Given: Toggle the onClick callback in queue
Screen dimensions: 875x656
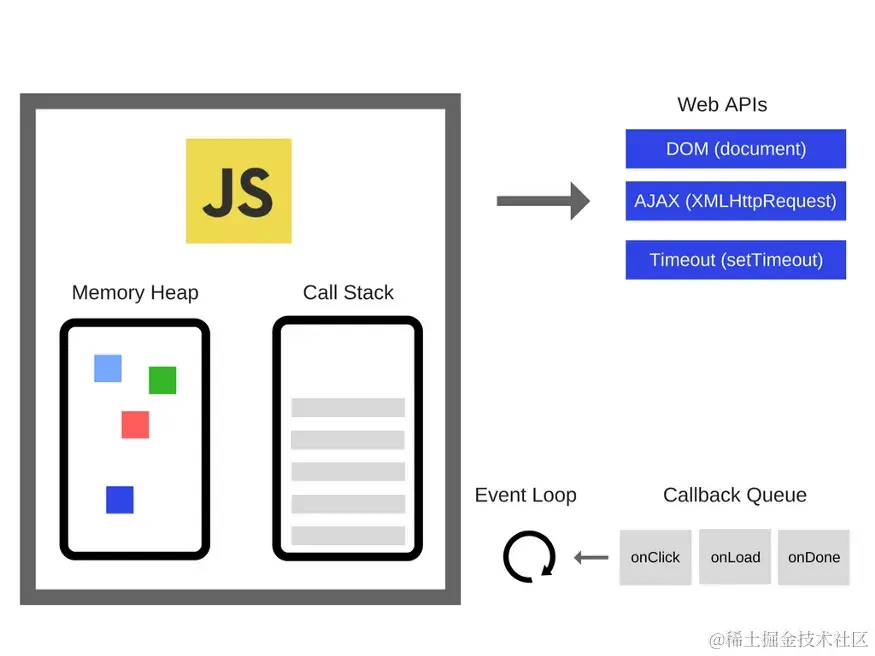Looking at the screenshot, I should (x=655, y=557).
